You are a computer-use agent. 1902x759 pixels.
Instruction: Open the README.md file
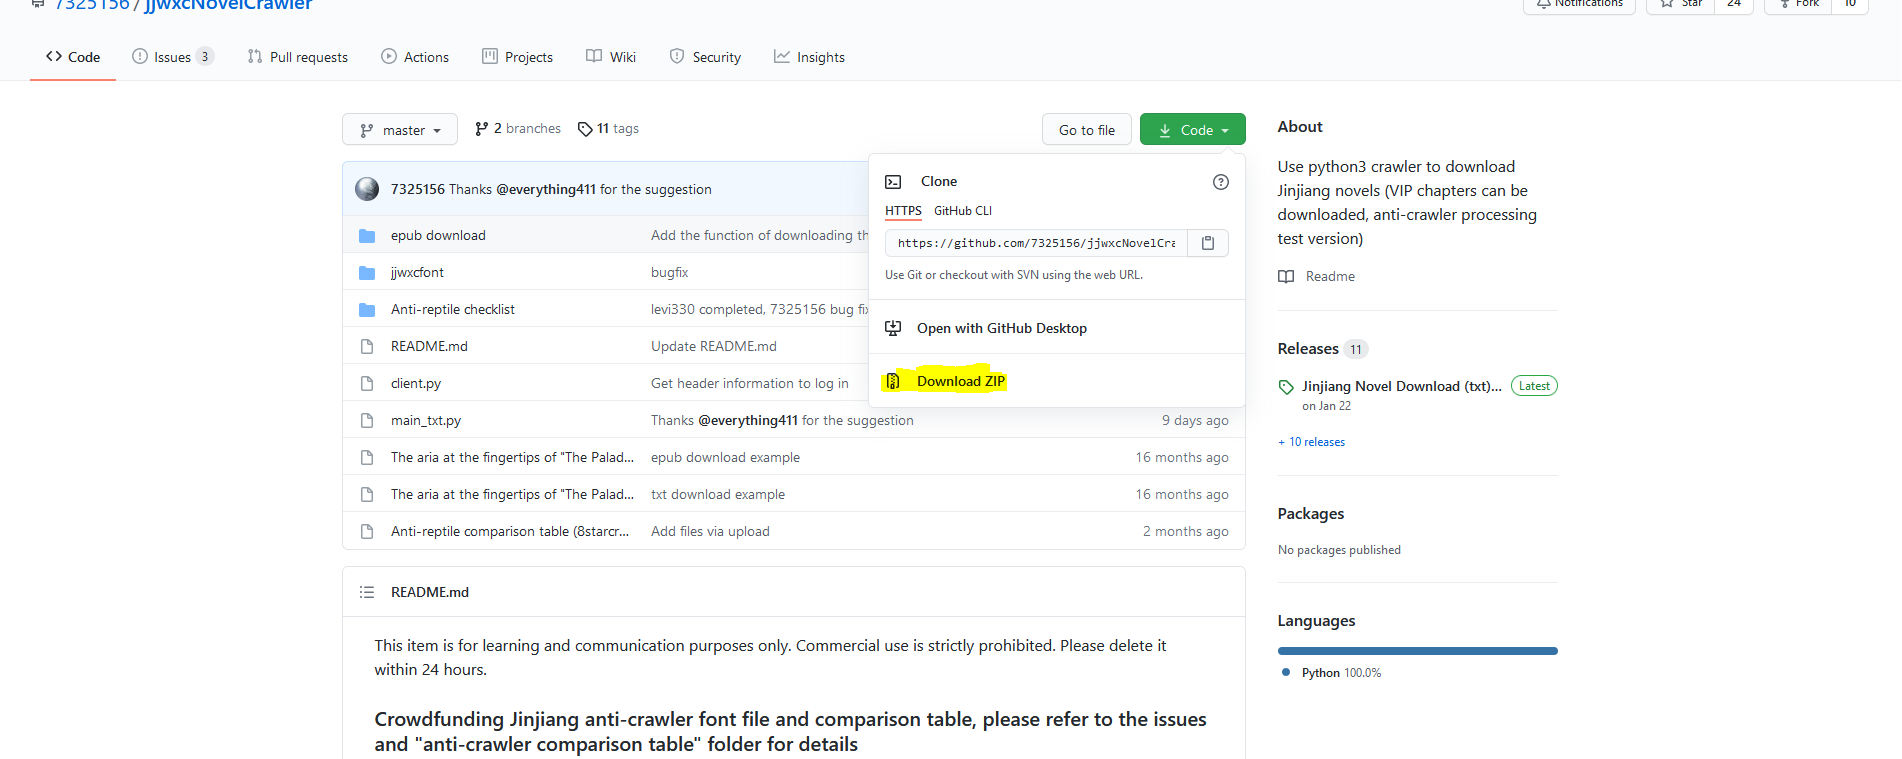(x=429, y=347)
